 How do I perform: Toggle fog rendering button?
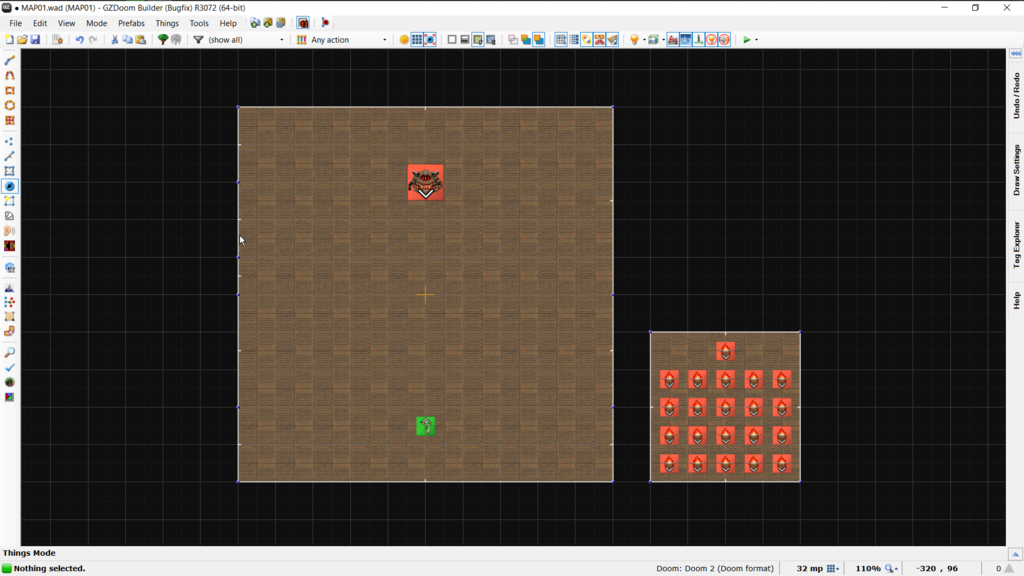[x=673, y=40]
